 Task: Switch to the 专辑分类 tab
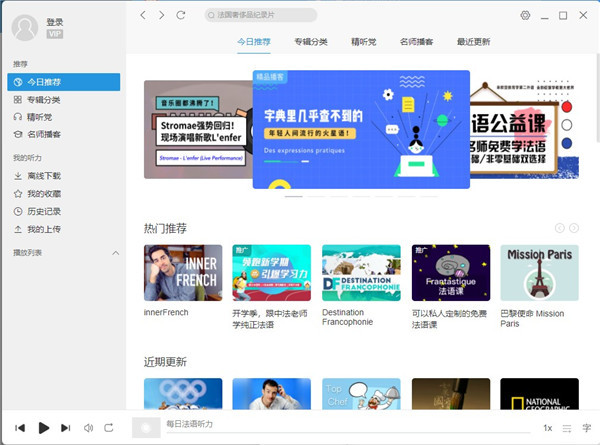point(311,42)
